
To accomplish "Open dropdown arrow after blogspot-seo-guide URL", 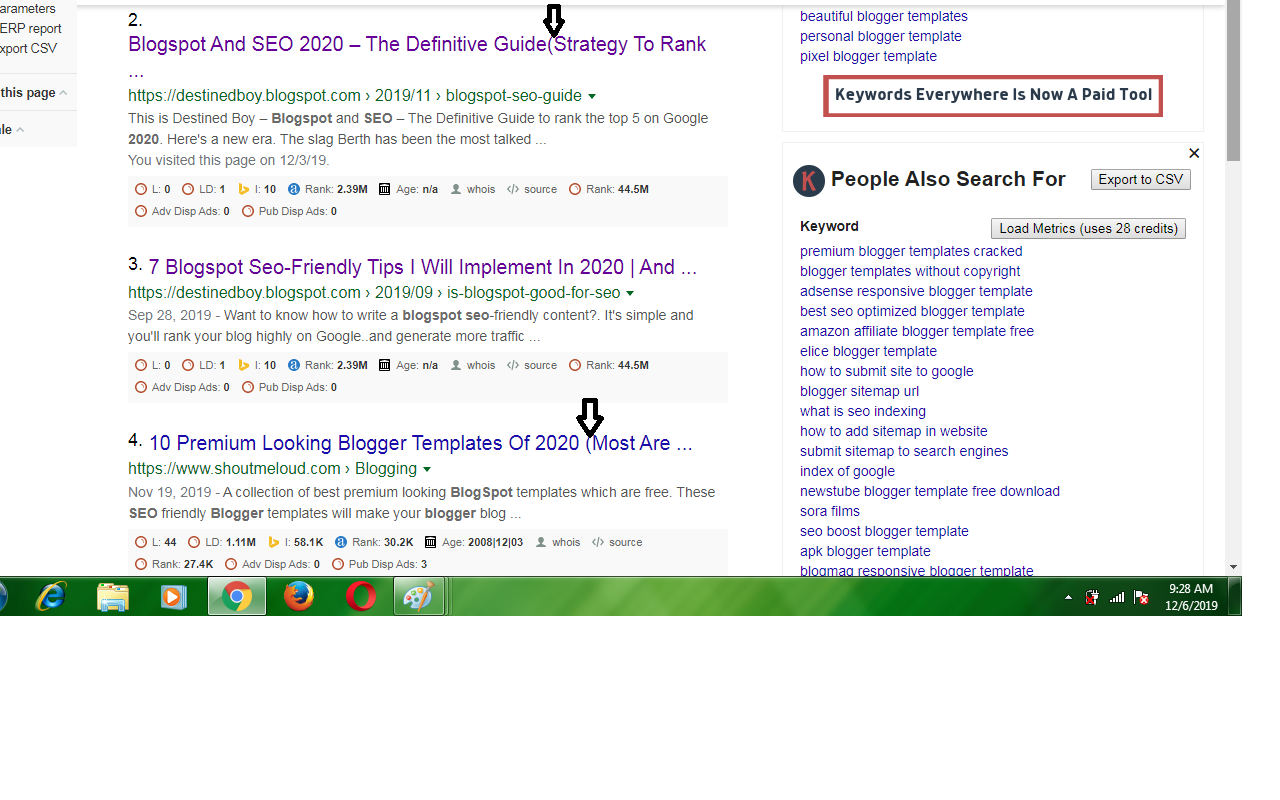I will [x=592, y=97].
